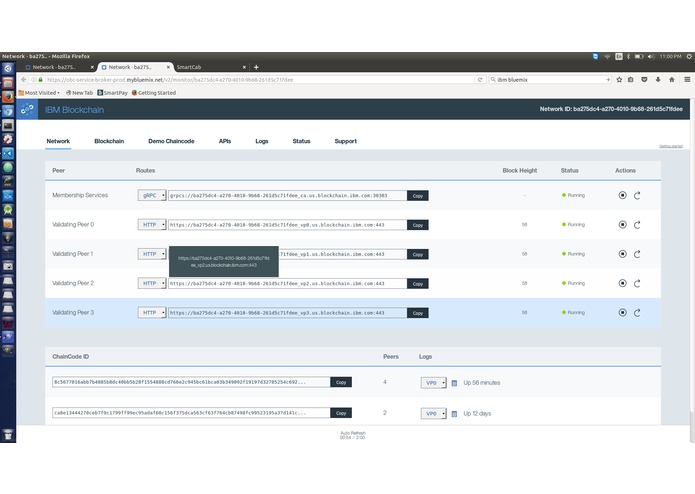The image size is (695, 494).
Task: Reload the page in Firefox
Action: click(x=480, y=80)
